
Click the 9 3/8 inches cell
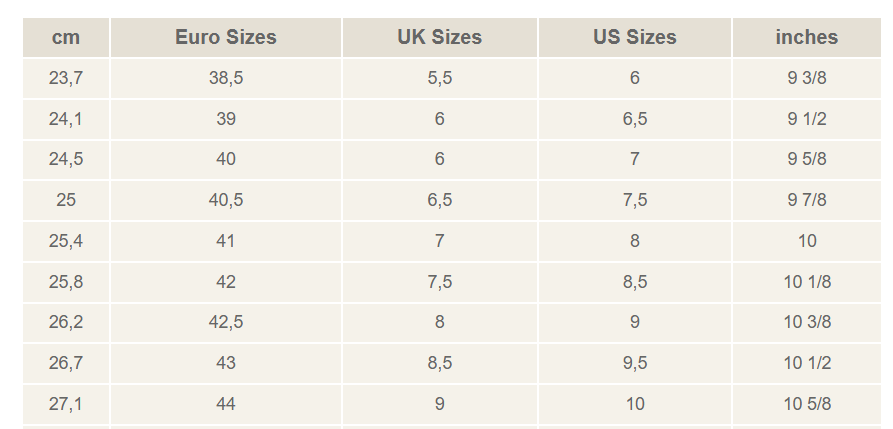tap(807, 78)
